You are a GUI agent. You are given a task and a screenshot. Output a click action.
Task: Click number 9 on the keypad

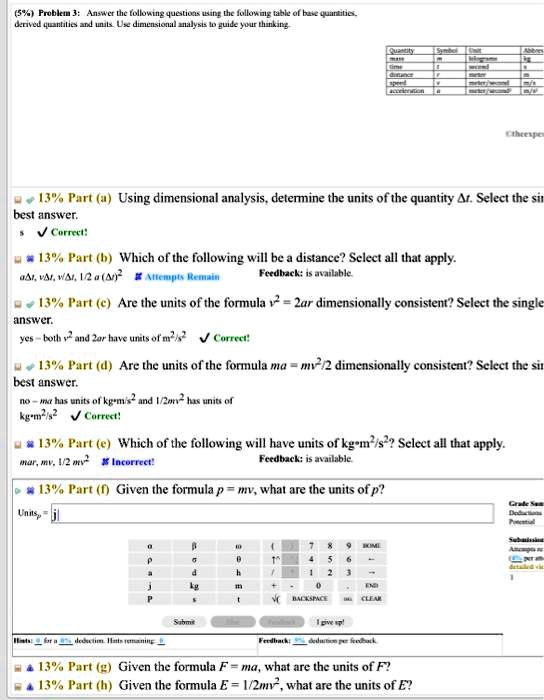point(348,546)
